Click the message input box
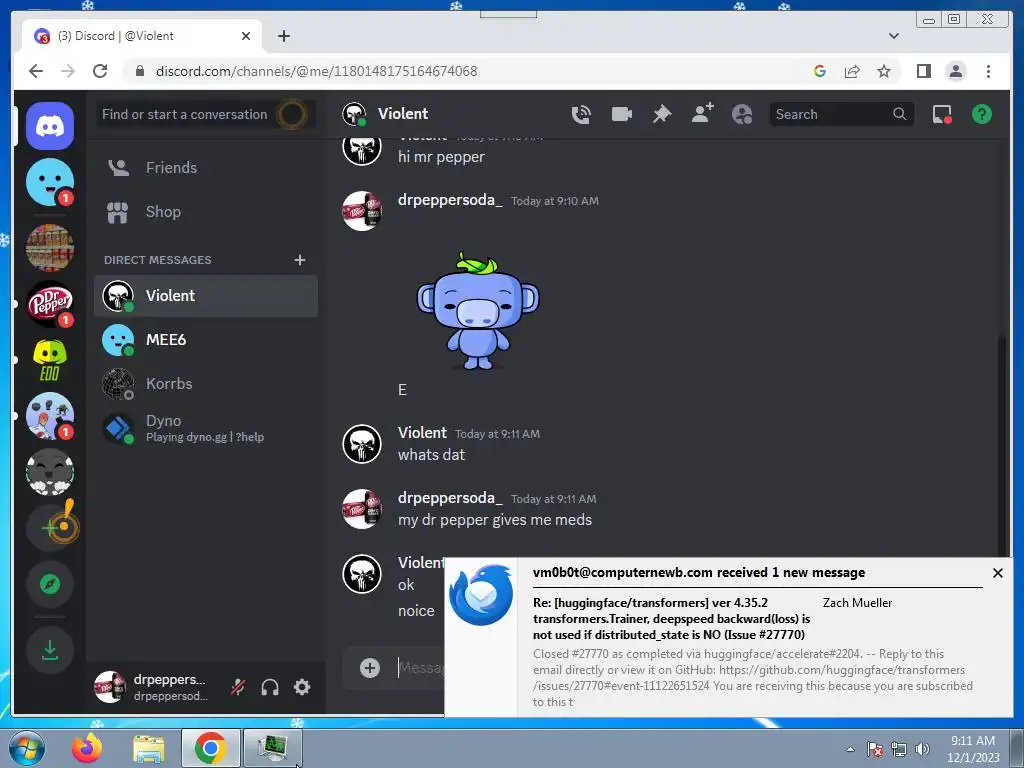The height and width of the screenshot is (768, 1024). [420, 667]
